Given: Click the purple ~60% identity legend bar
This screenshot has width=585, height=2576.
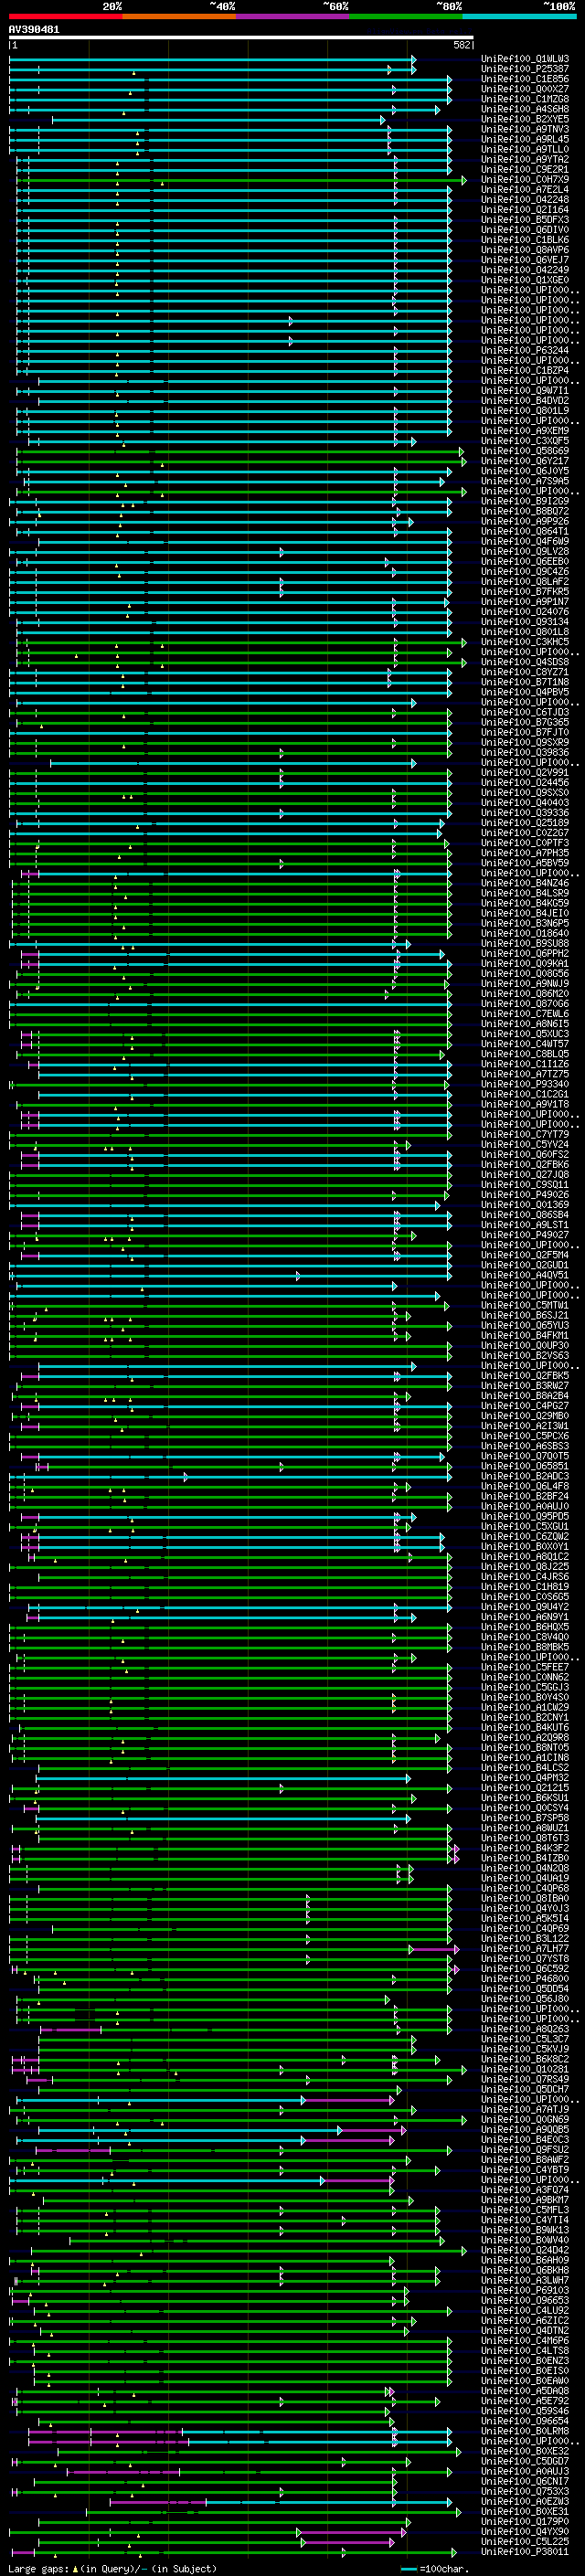Looking at the screenshot, I should point(292,16).
